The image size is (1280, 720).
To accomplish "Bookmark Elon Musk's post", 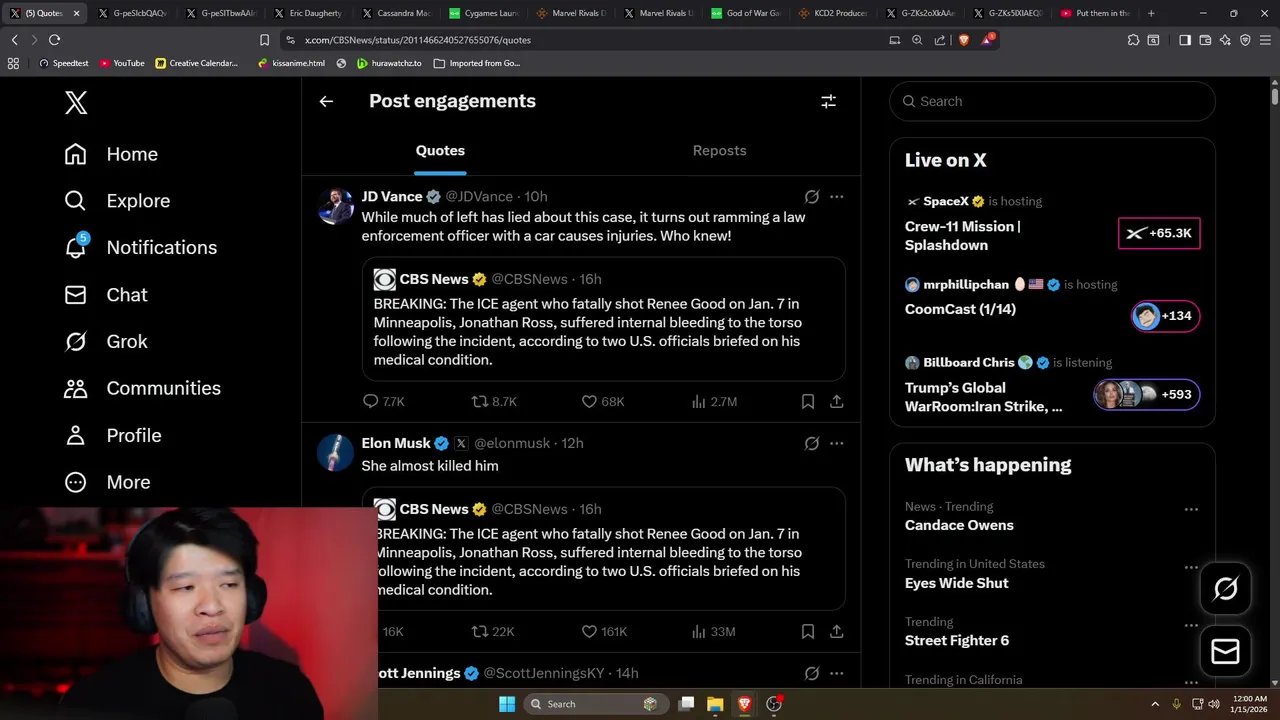I will point(807,631).
